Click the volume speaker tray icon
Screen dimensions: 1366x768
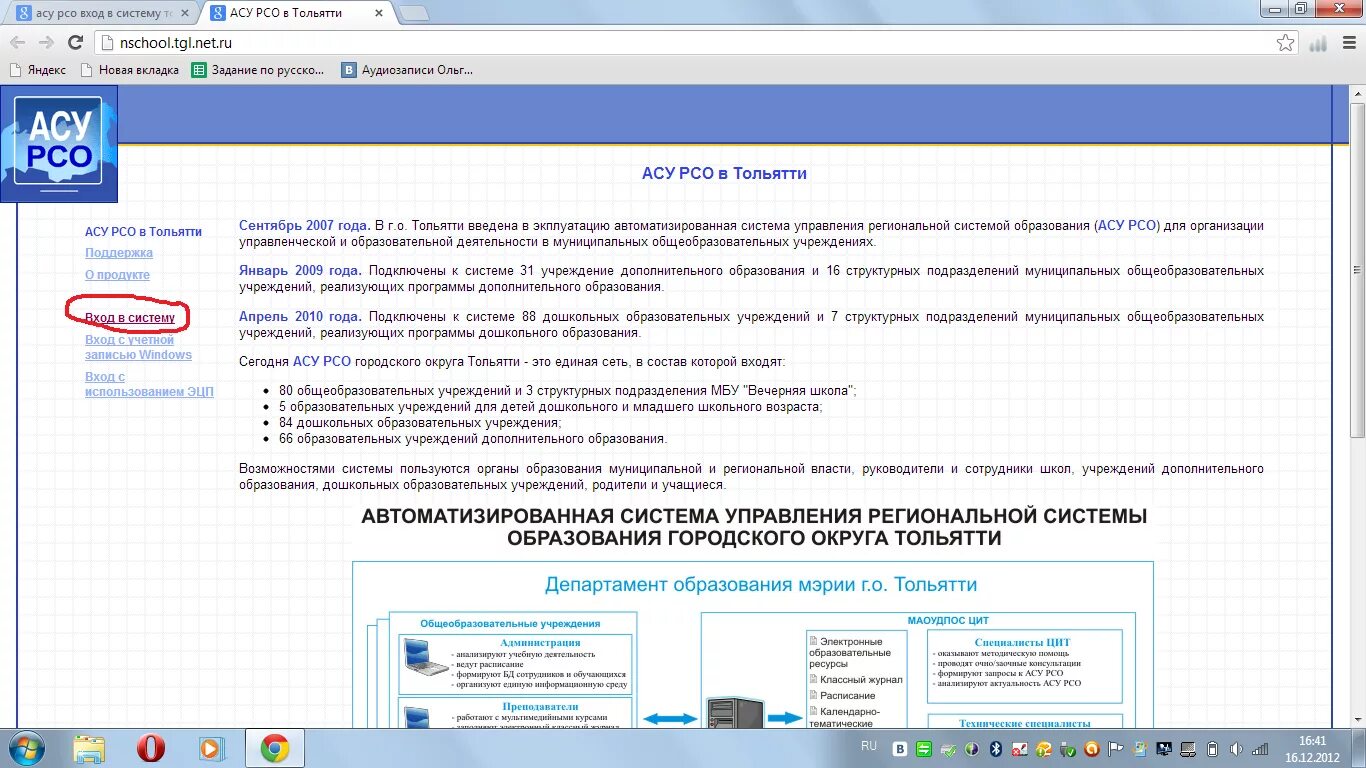coord(1236,748)
